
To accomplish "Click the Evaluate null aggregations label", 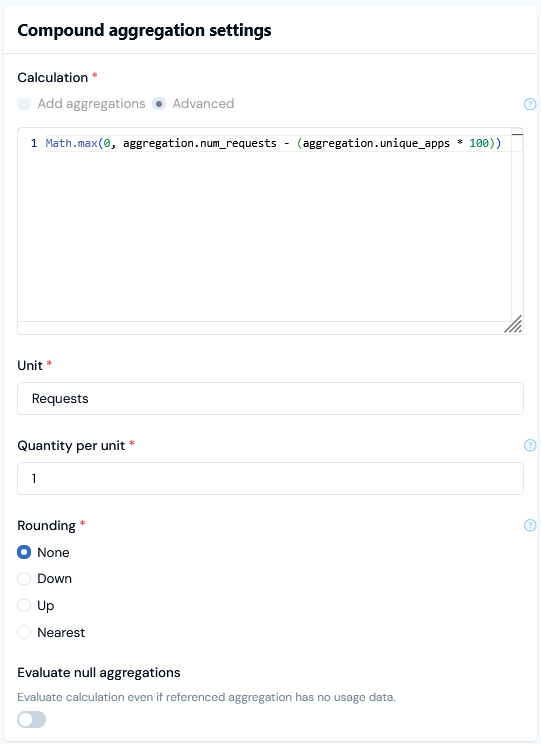I will (99, 672).
